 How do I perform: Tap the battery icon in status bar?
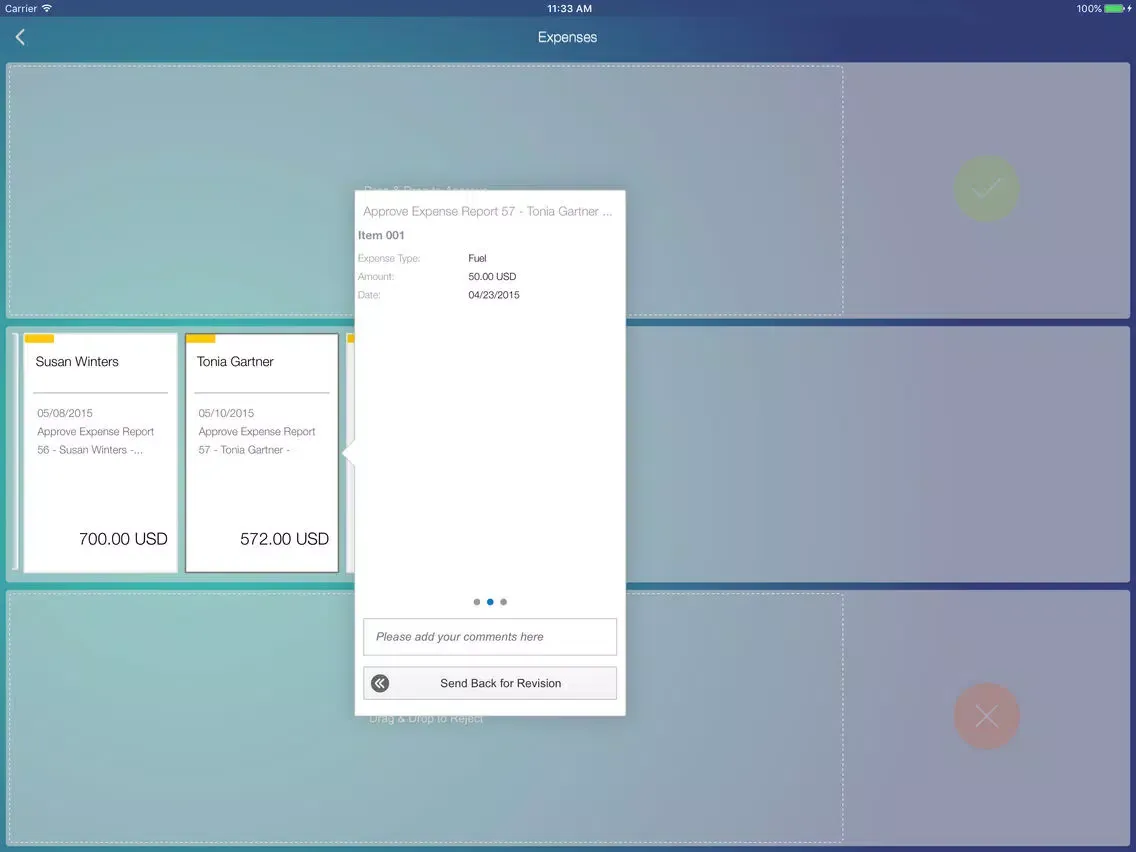[1116, 9]
